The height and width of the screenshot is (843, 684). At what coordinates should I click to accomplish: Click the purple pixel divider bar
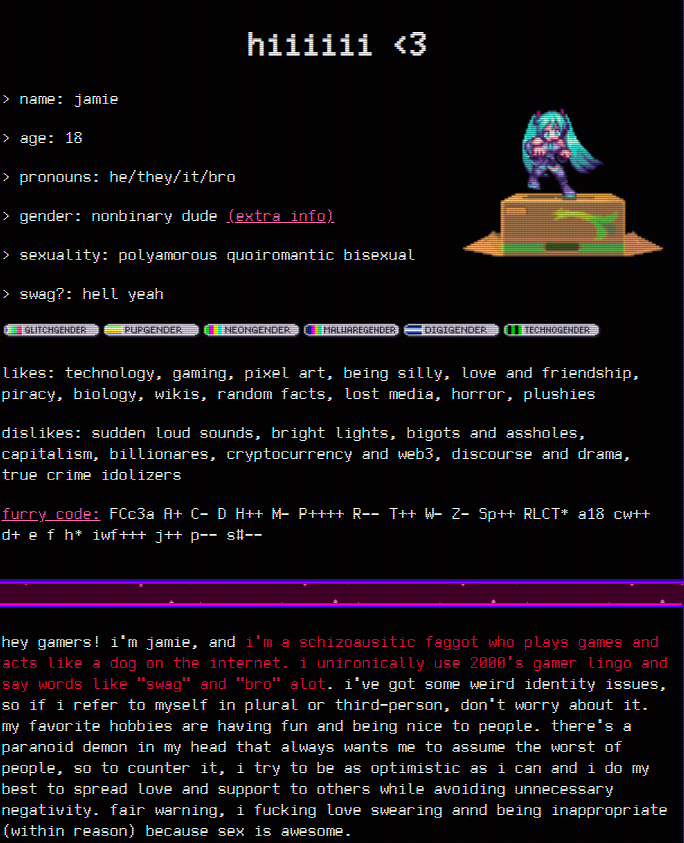[x=341, y=593]
